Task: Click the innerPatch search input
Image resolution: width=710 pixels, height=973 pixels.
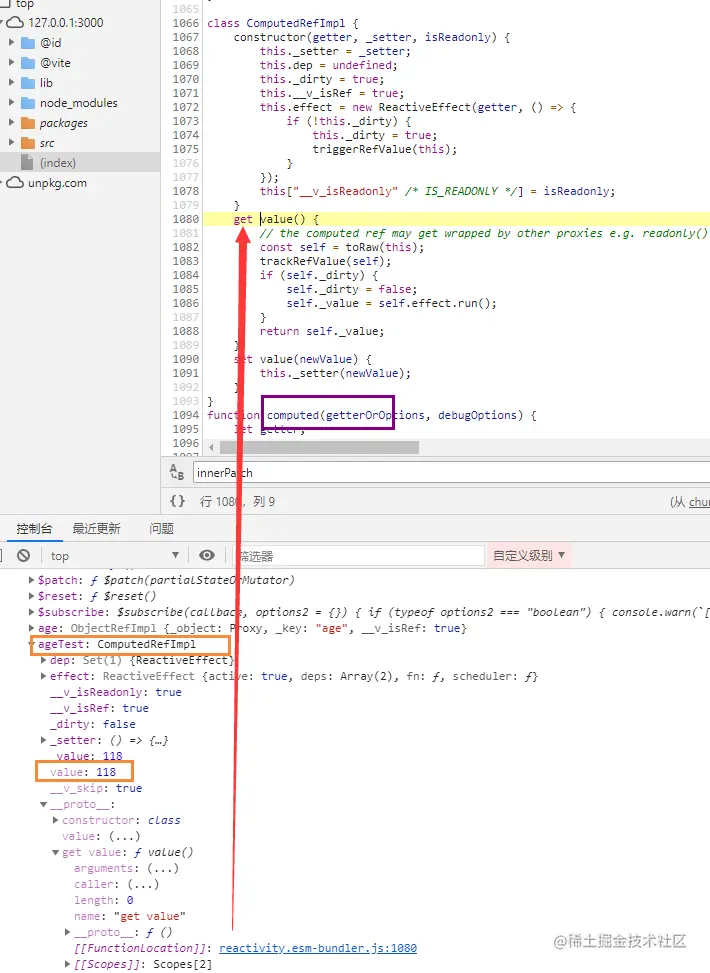Action: [x=451, y=473]
